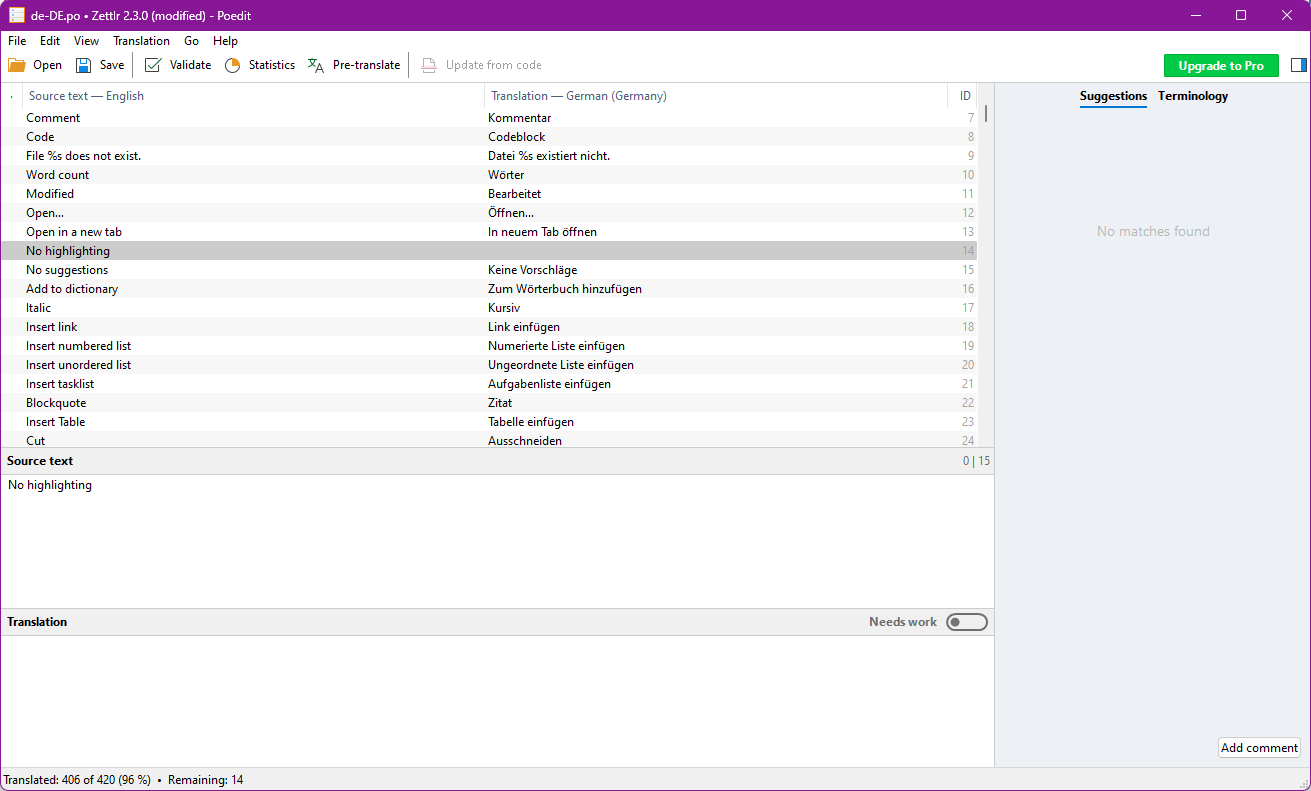Viewport: 1311px width, 791px height.
Task: Open the Edit menu
Action: (x=50, y=41)
